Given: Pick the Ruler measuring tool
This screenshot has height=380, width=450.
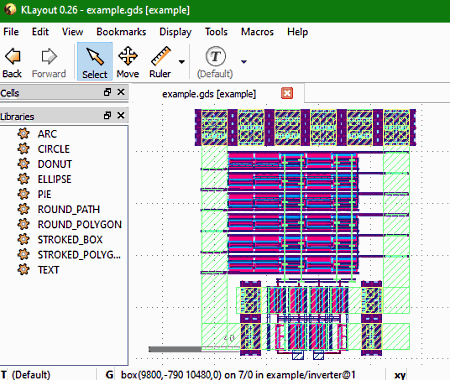Looking at the screenshot, I should (x=160, y=62).
